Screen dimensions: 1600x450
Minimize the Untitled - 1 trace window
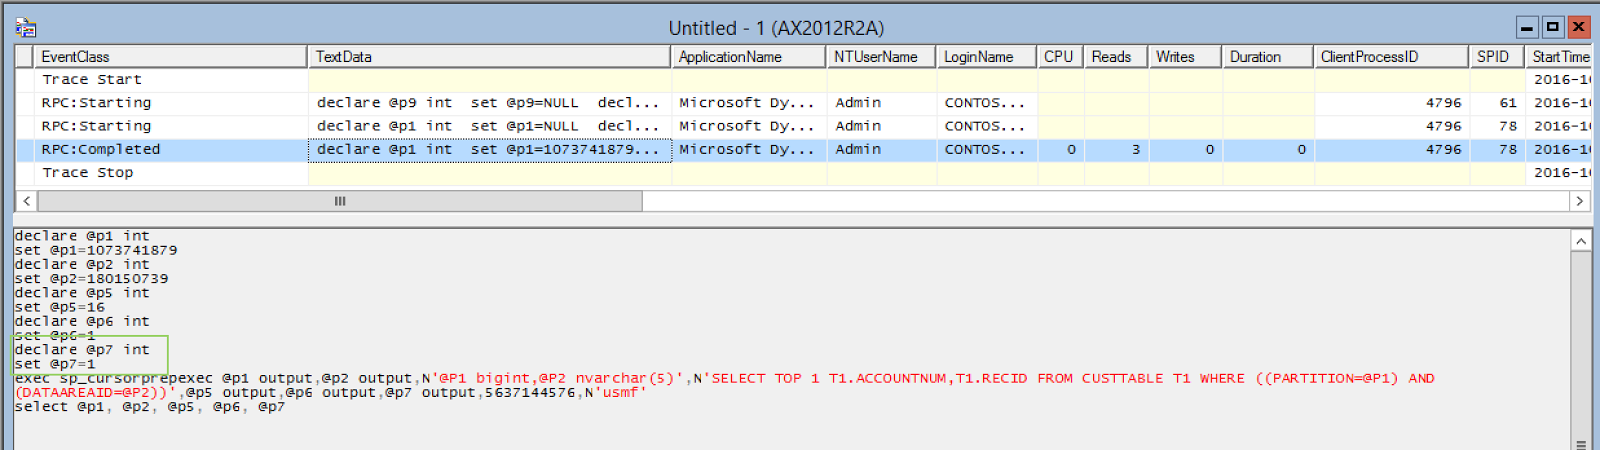(1527, 27)
